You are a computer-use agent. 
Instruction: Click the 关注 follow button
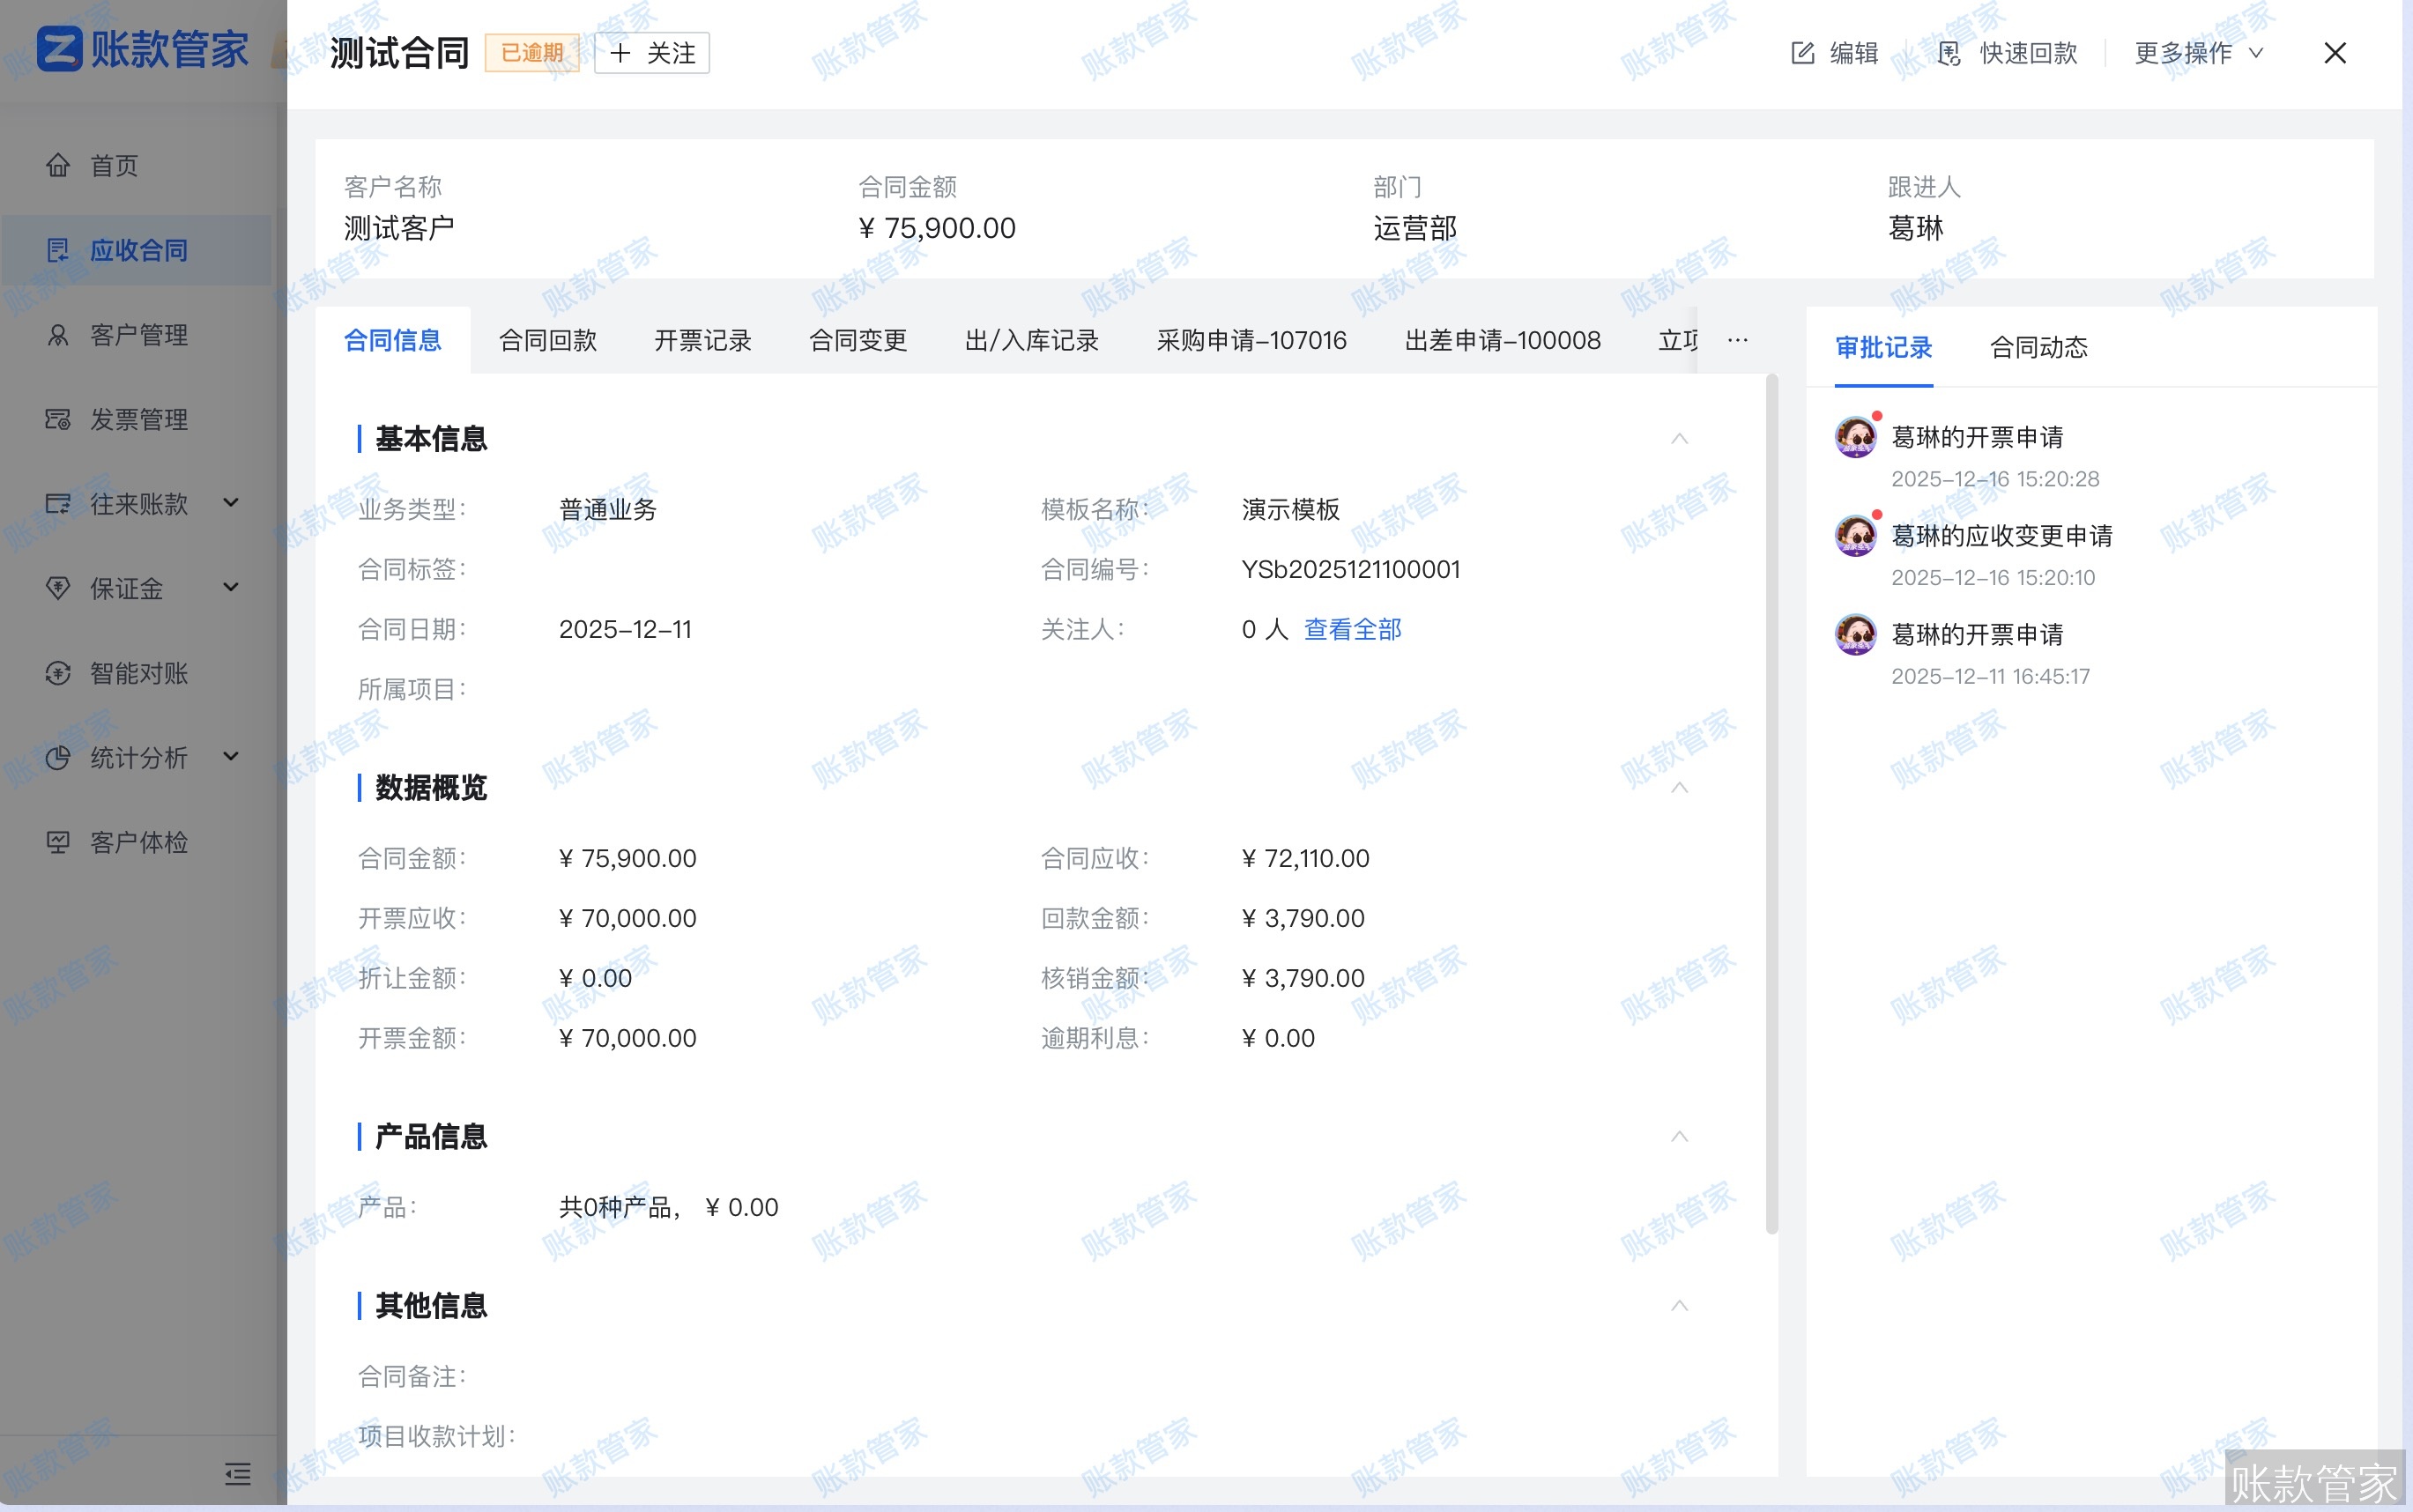650,52
